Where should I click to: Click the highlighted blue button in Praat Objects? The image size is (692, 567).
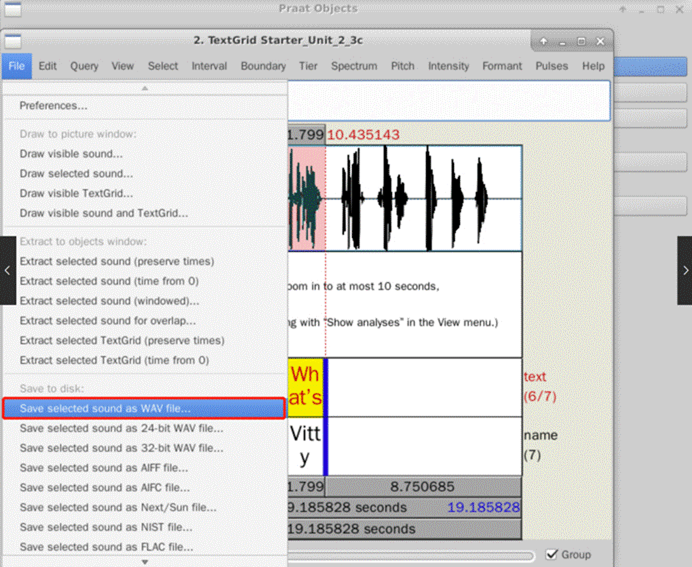tap(651, 67)
